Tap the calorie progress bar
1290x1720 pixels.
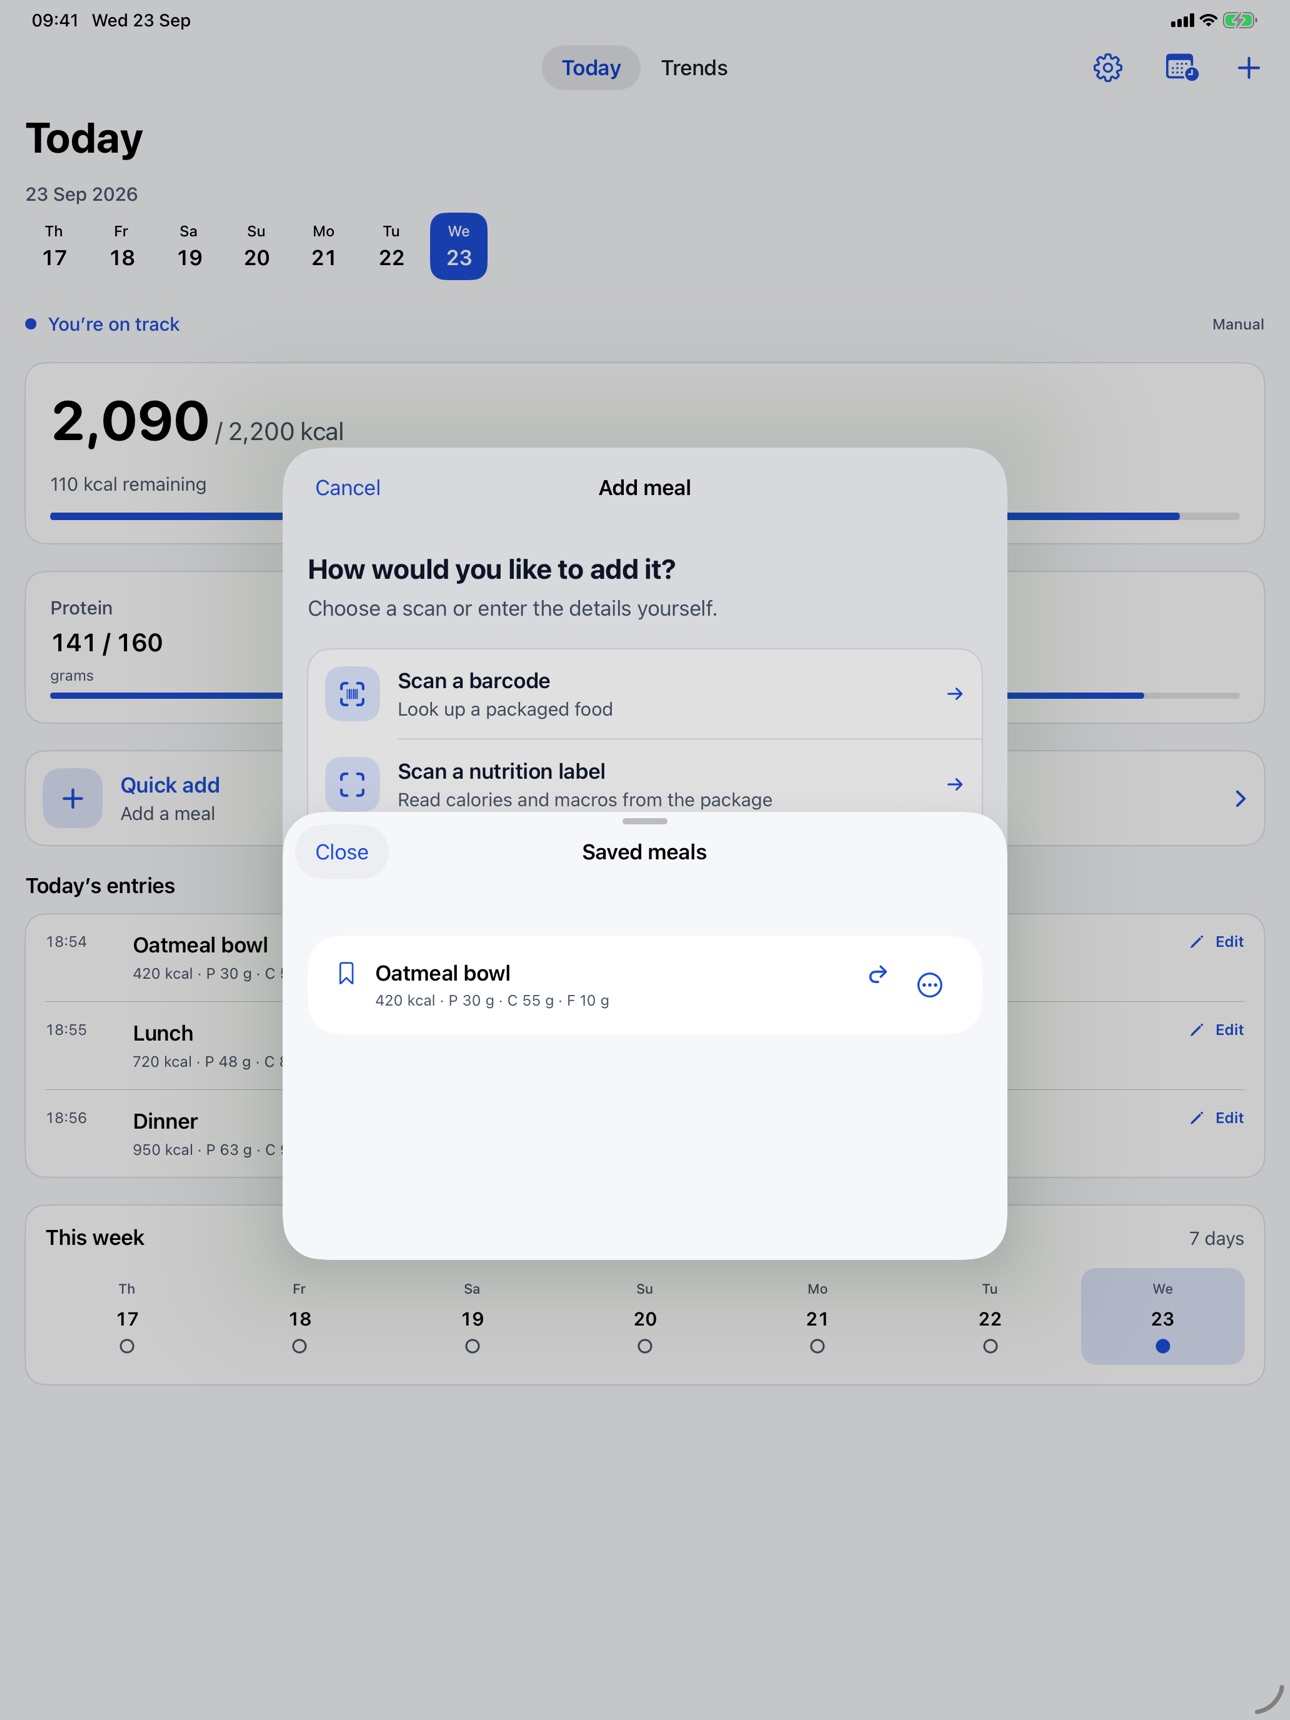(645, 516)
